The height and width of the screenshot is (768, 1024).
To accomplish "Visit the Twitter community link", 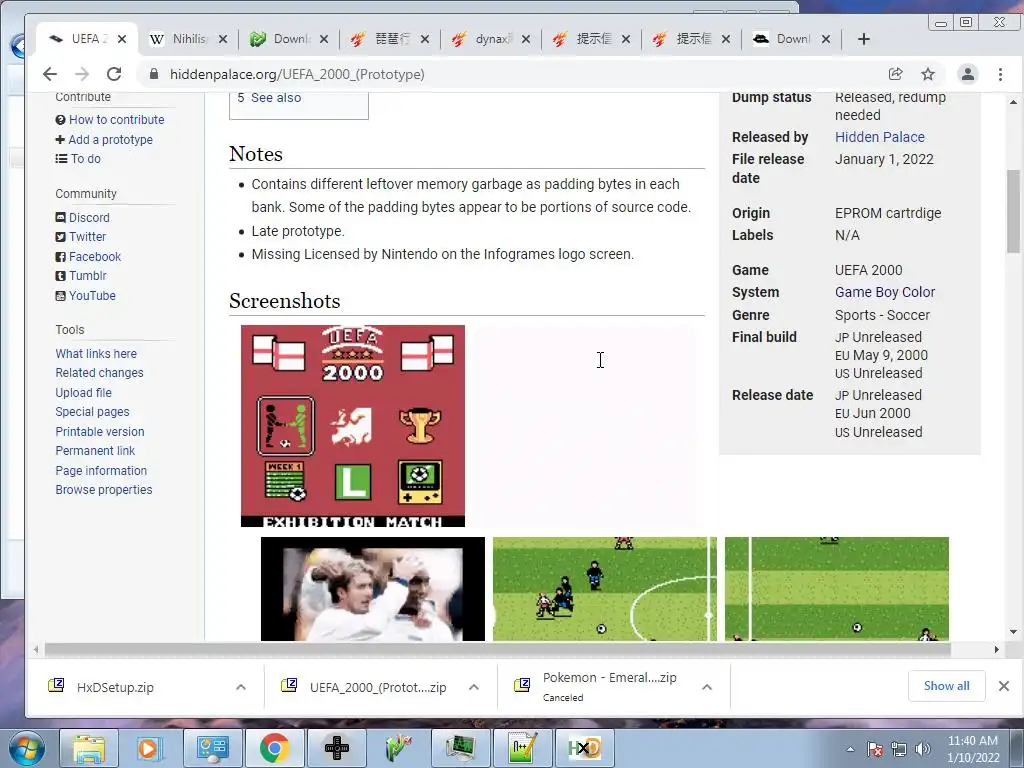I will point(88,236).
